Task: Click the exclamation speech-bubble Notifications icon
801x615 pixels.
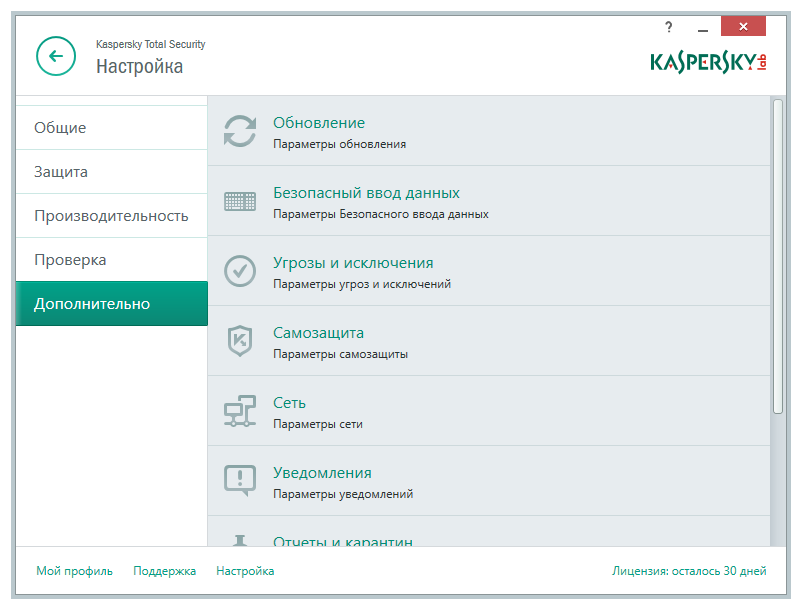Action: pyautogui.click(x=240, y=481)
